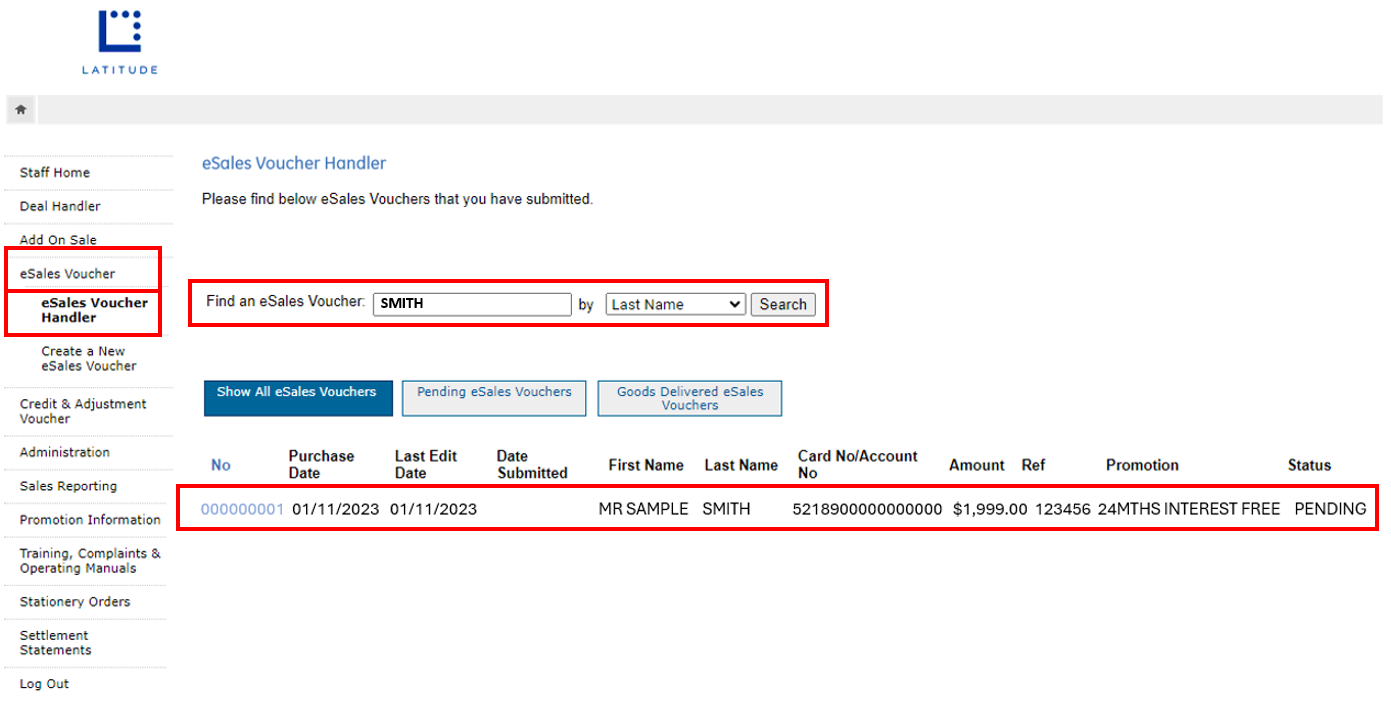Click the Latitude logo

[120, 42]
